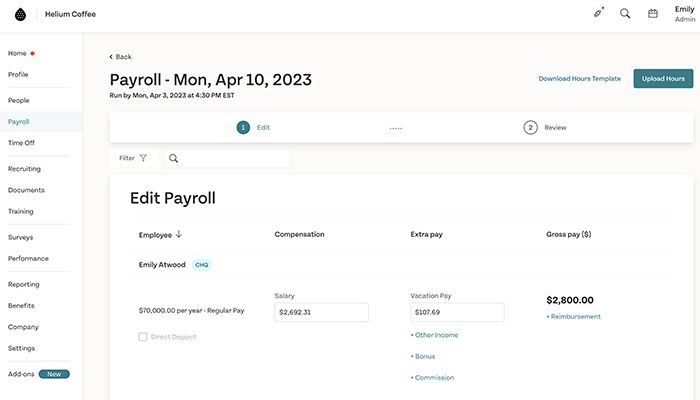Open Time Off in the sidebar
This screenshot has height=400, width=700.
(21, 143)
